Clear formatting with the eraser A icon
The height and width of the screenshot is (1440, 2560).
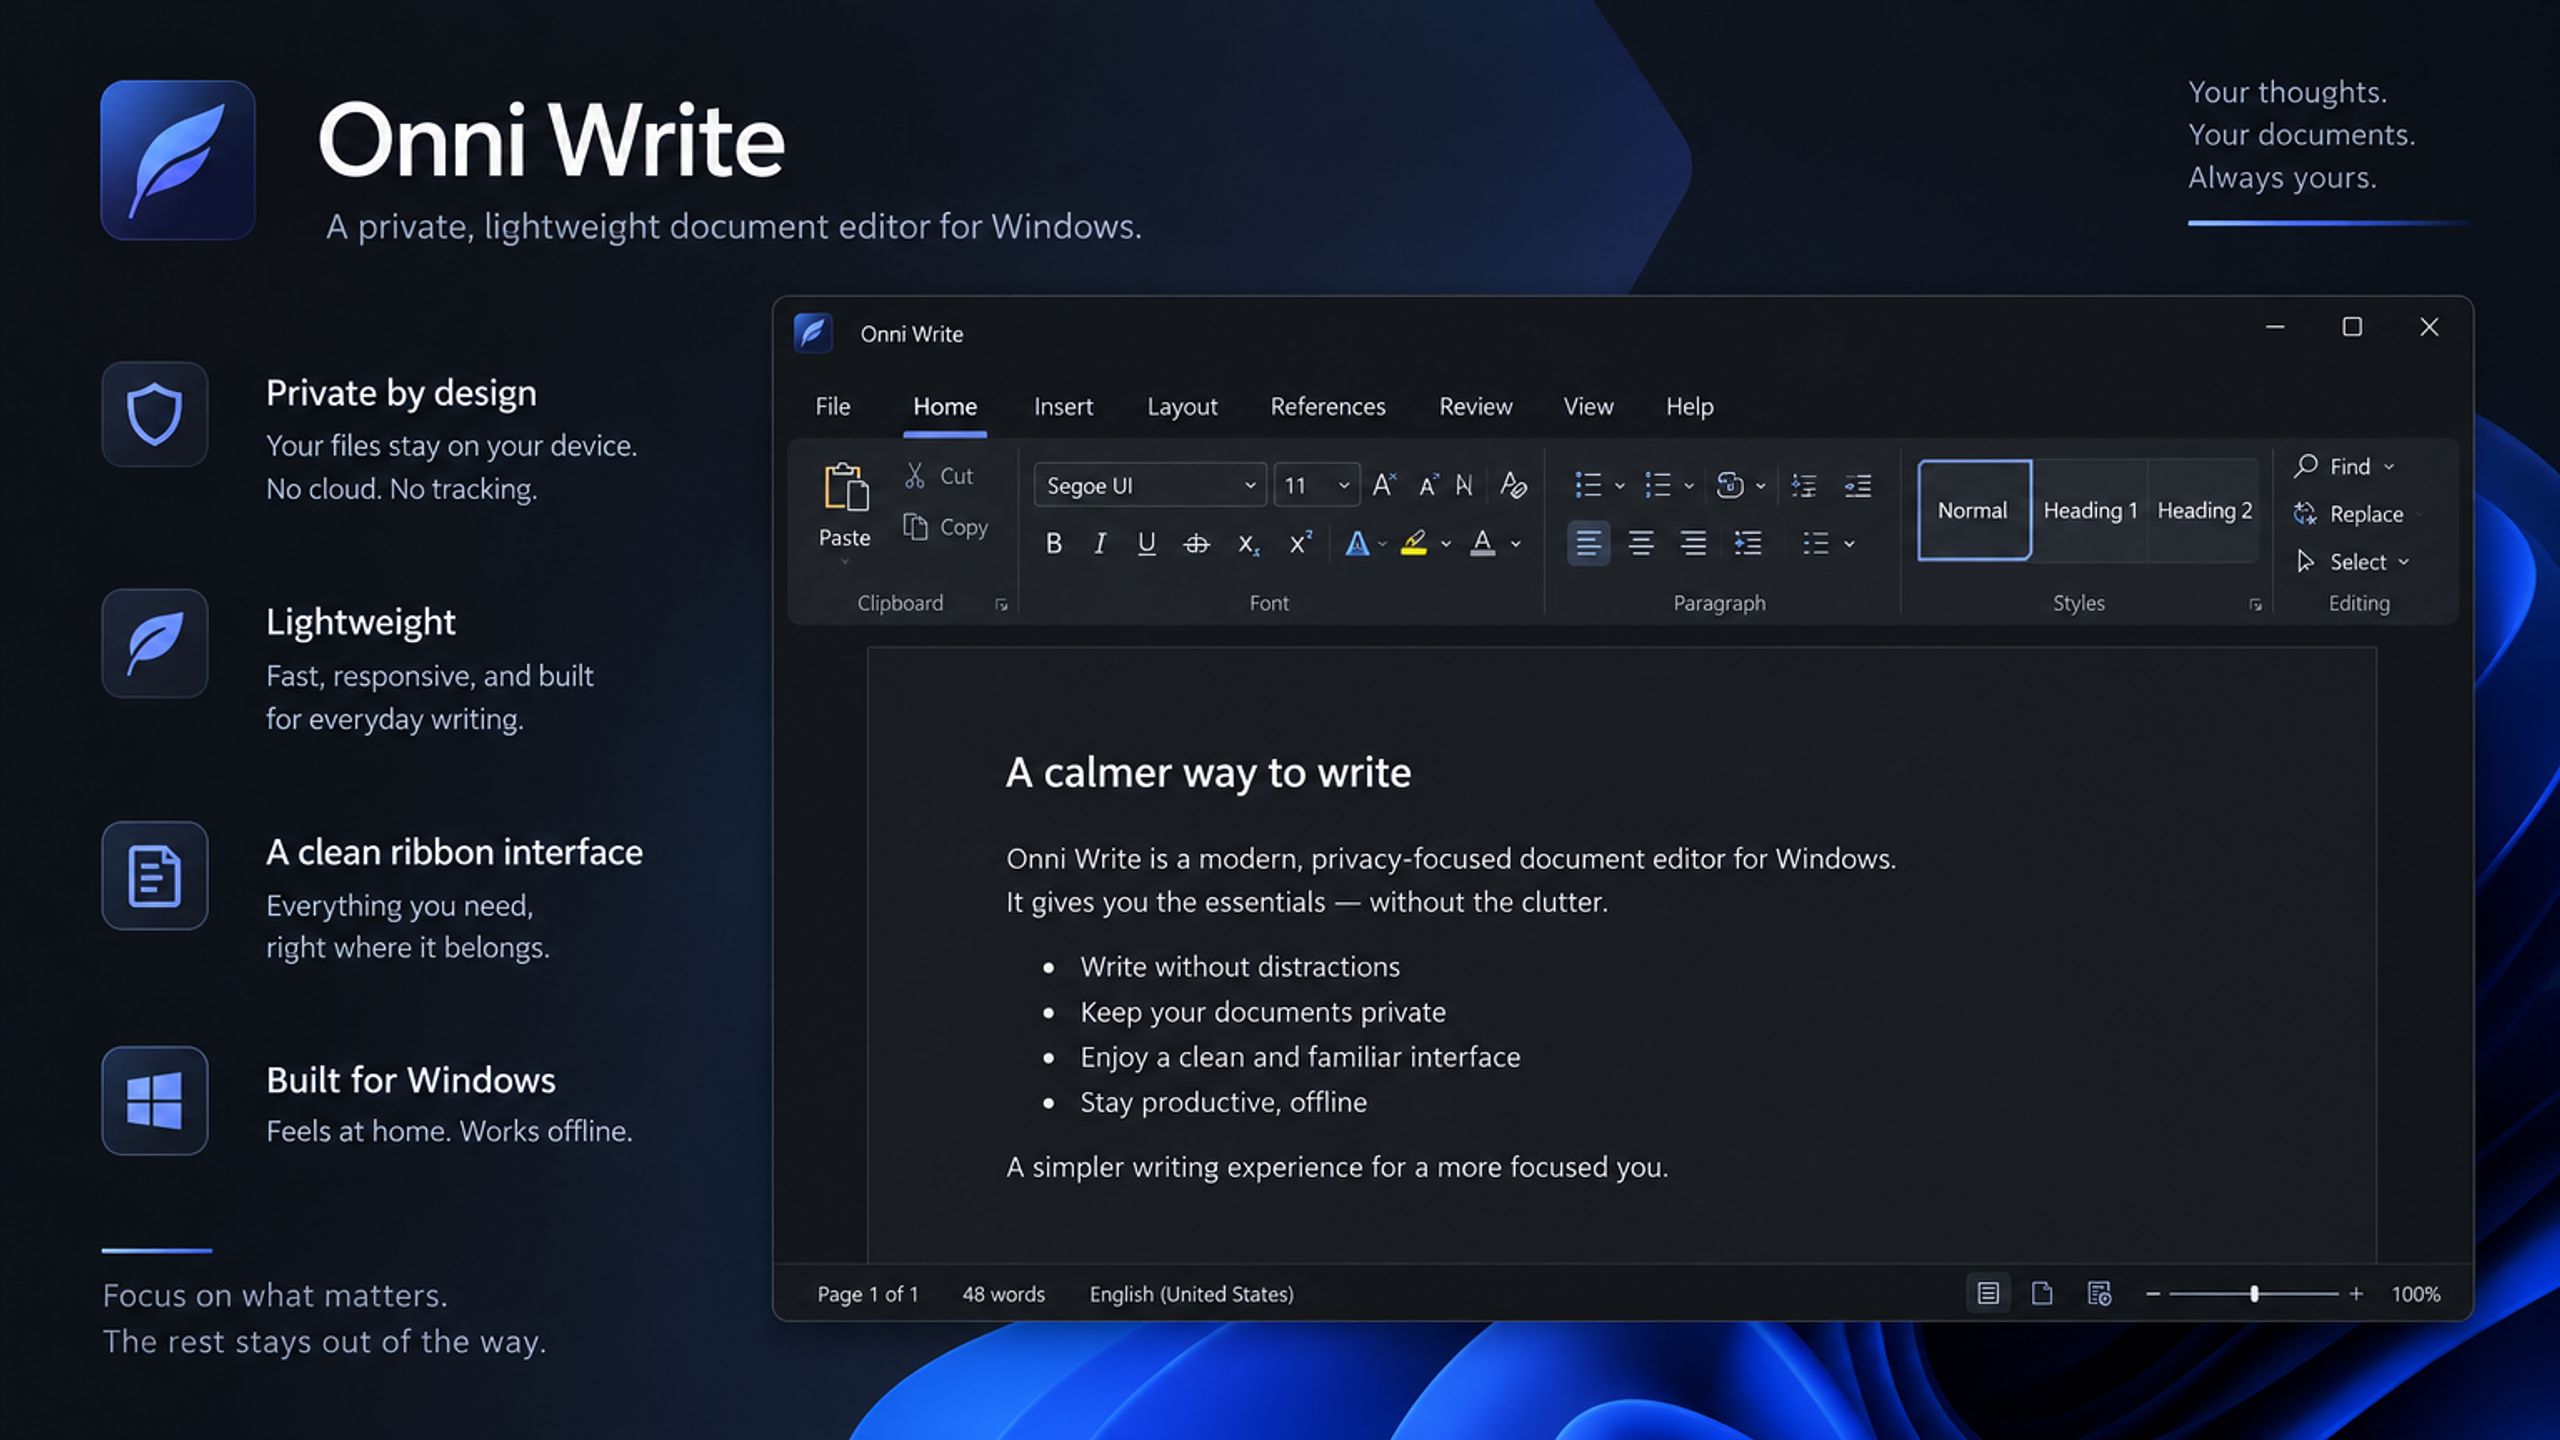pyautogui.click(x=1513, y=485)
